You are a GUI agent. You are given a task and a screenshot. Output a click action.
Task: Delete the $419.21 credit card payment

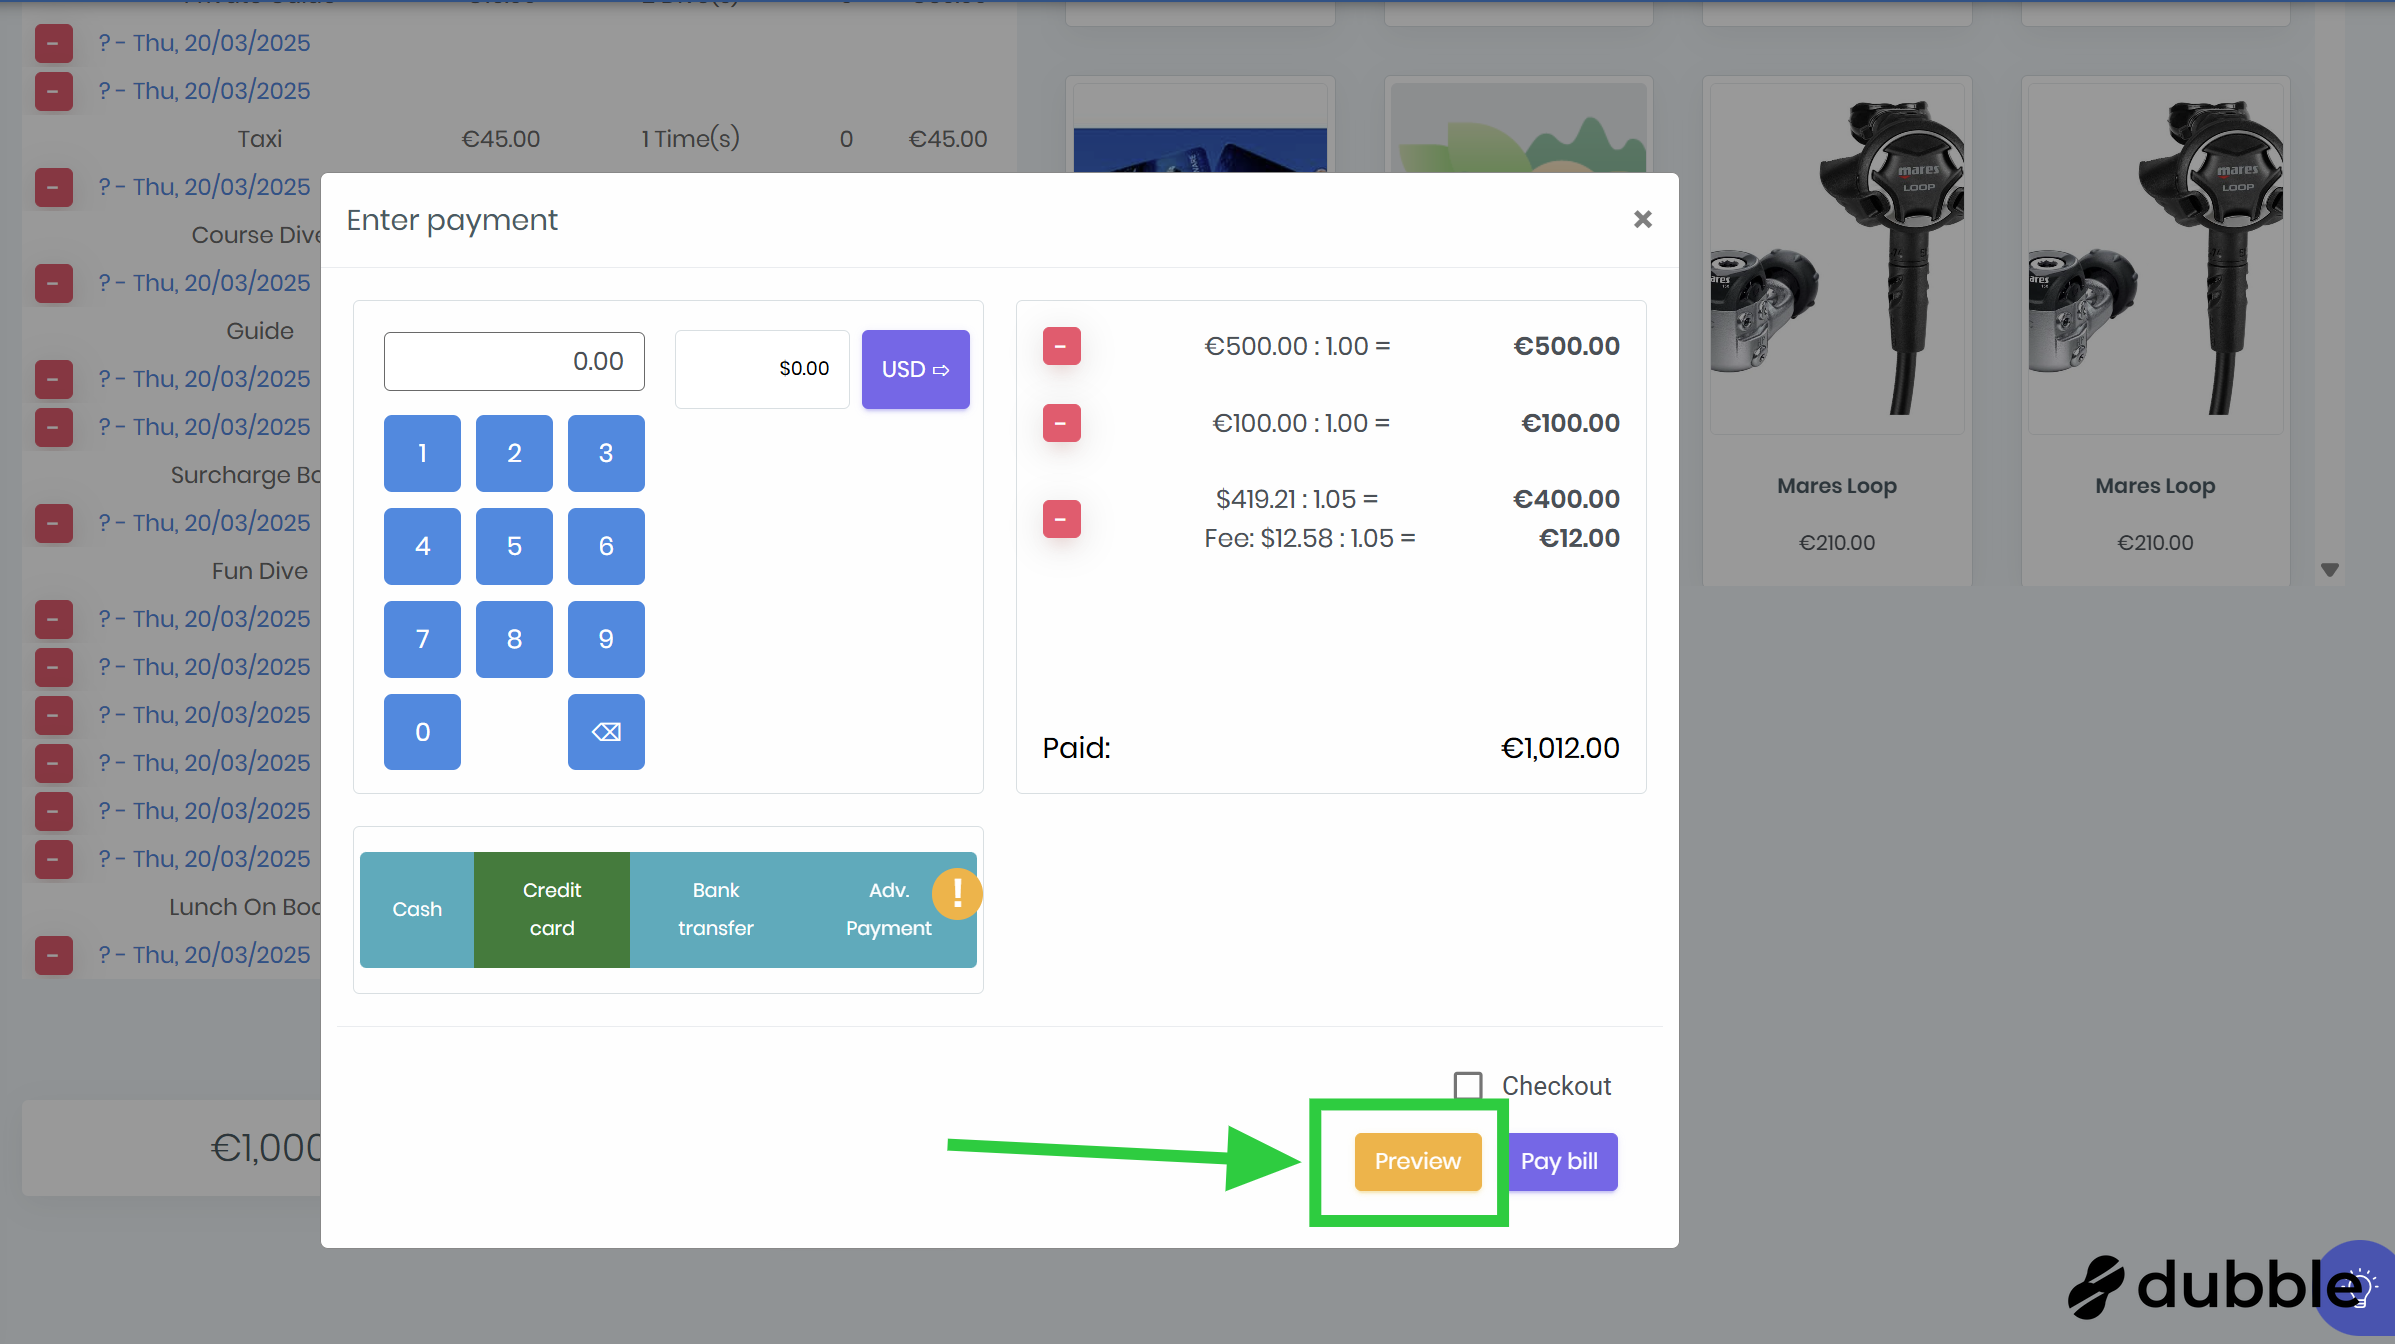point(1061,519)
